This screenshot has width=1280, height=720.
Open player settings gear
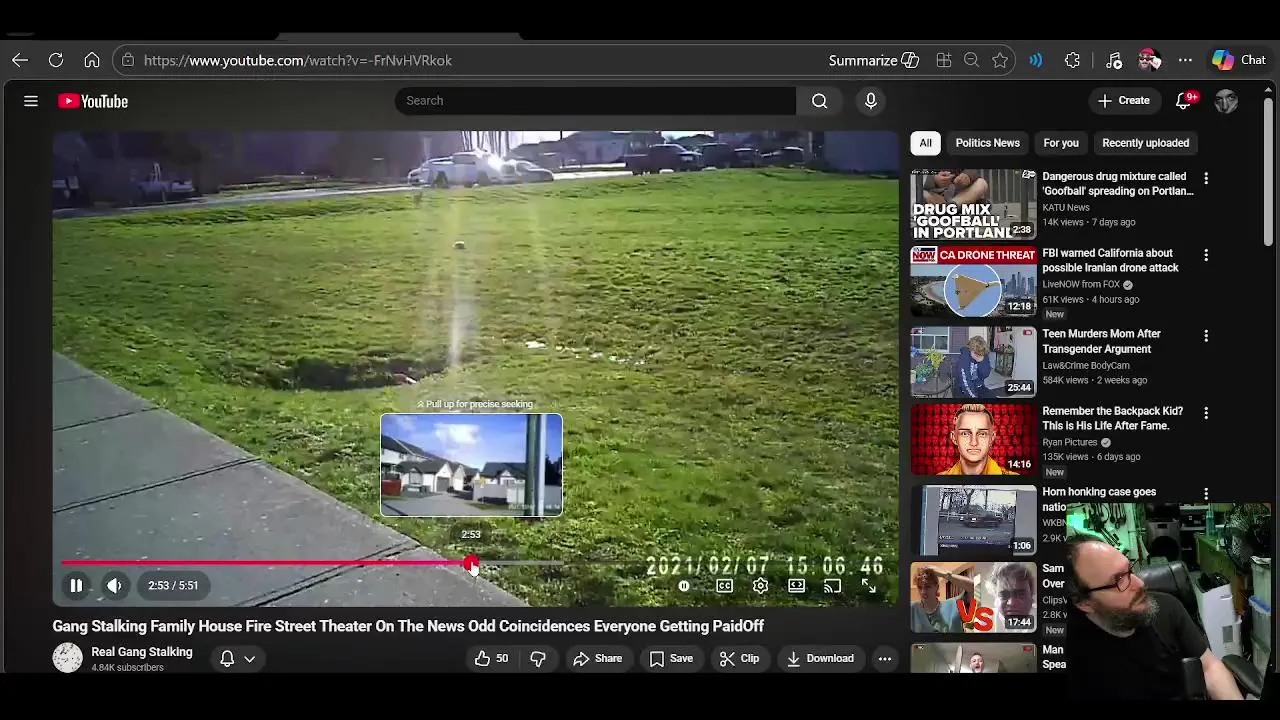(x=760, y=586)
